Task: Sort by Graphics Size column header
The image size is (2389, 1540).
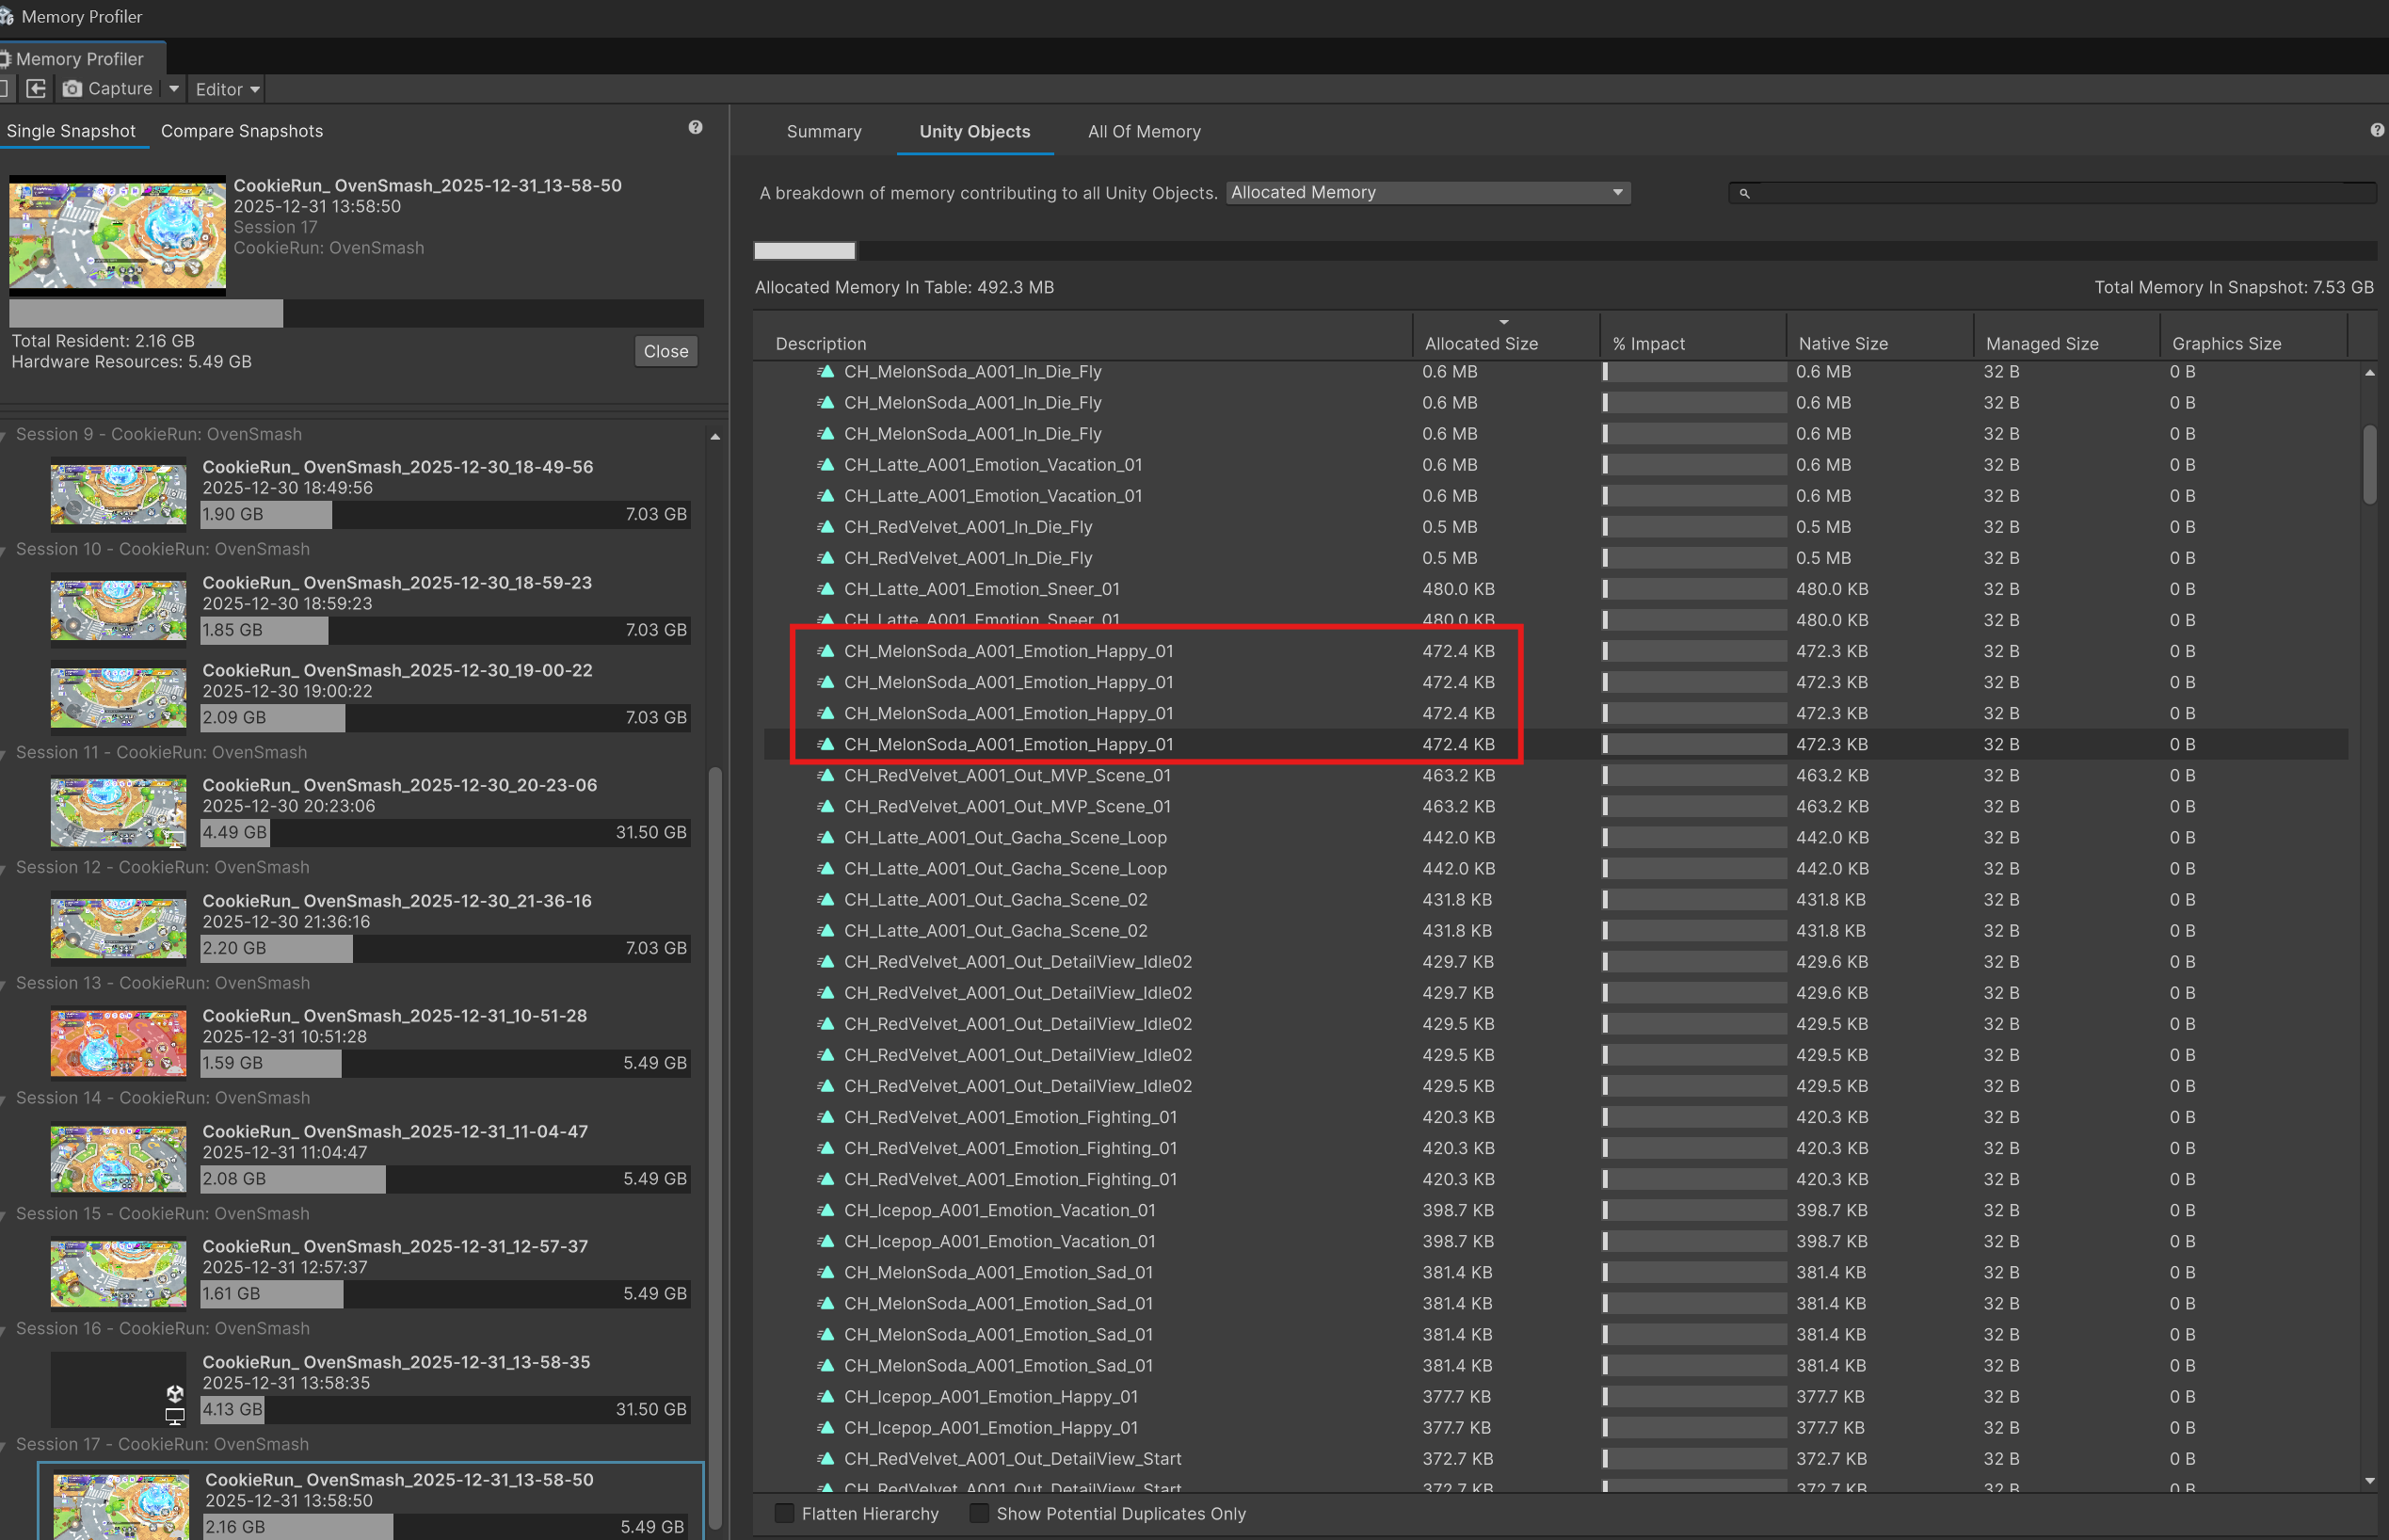Action: click(x=2254, y=343)
